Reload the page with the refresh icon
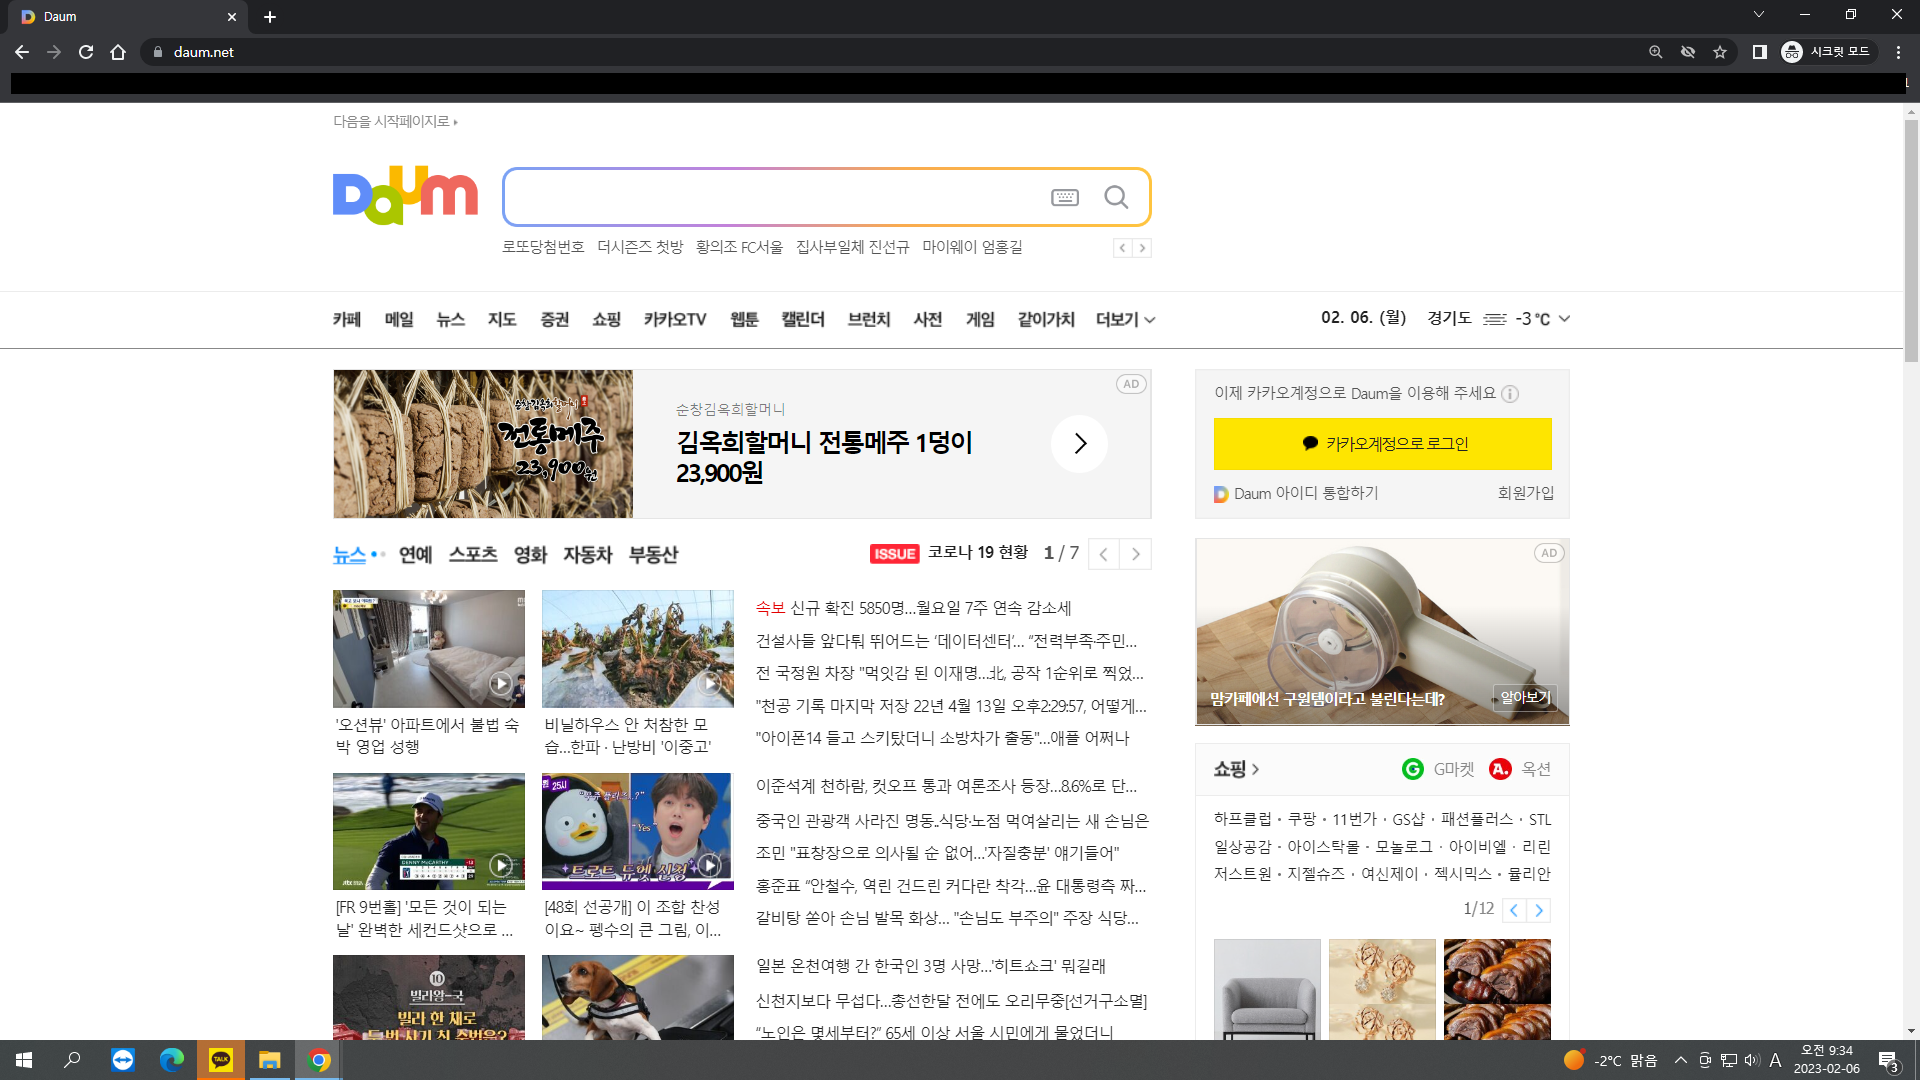1920x1080 pixels. [86, 52]
